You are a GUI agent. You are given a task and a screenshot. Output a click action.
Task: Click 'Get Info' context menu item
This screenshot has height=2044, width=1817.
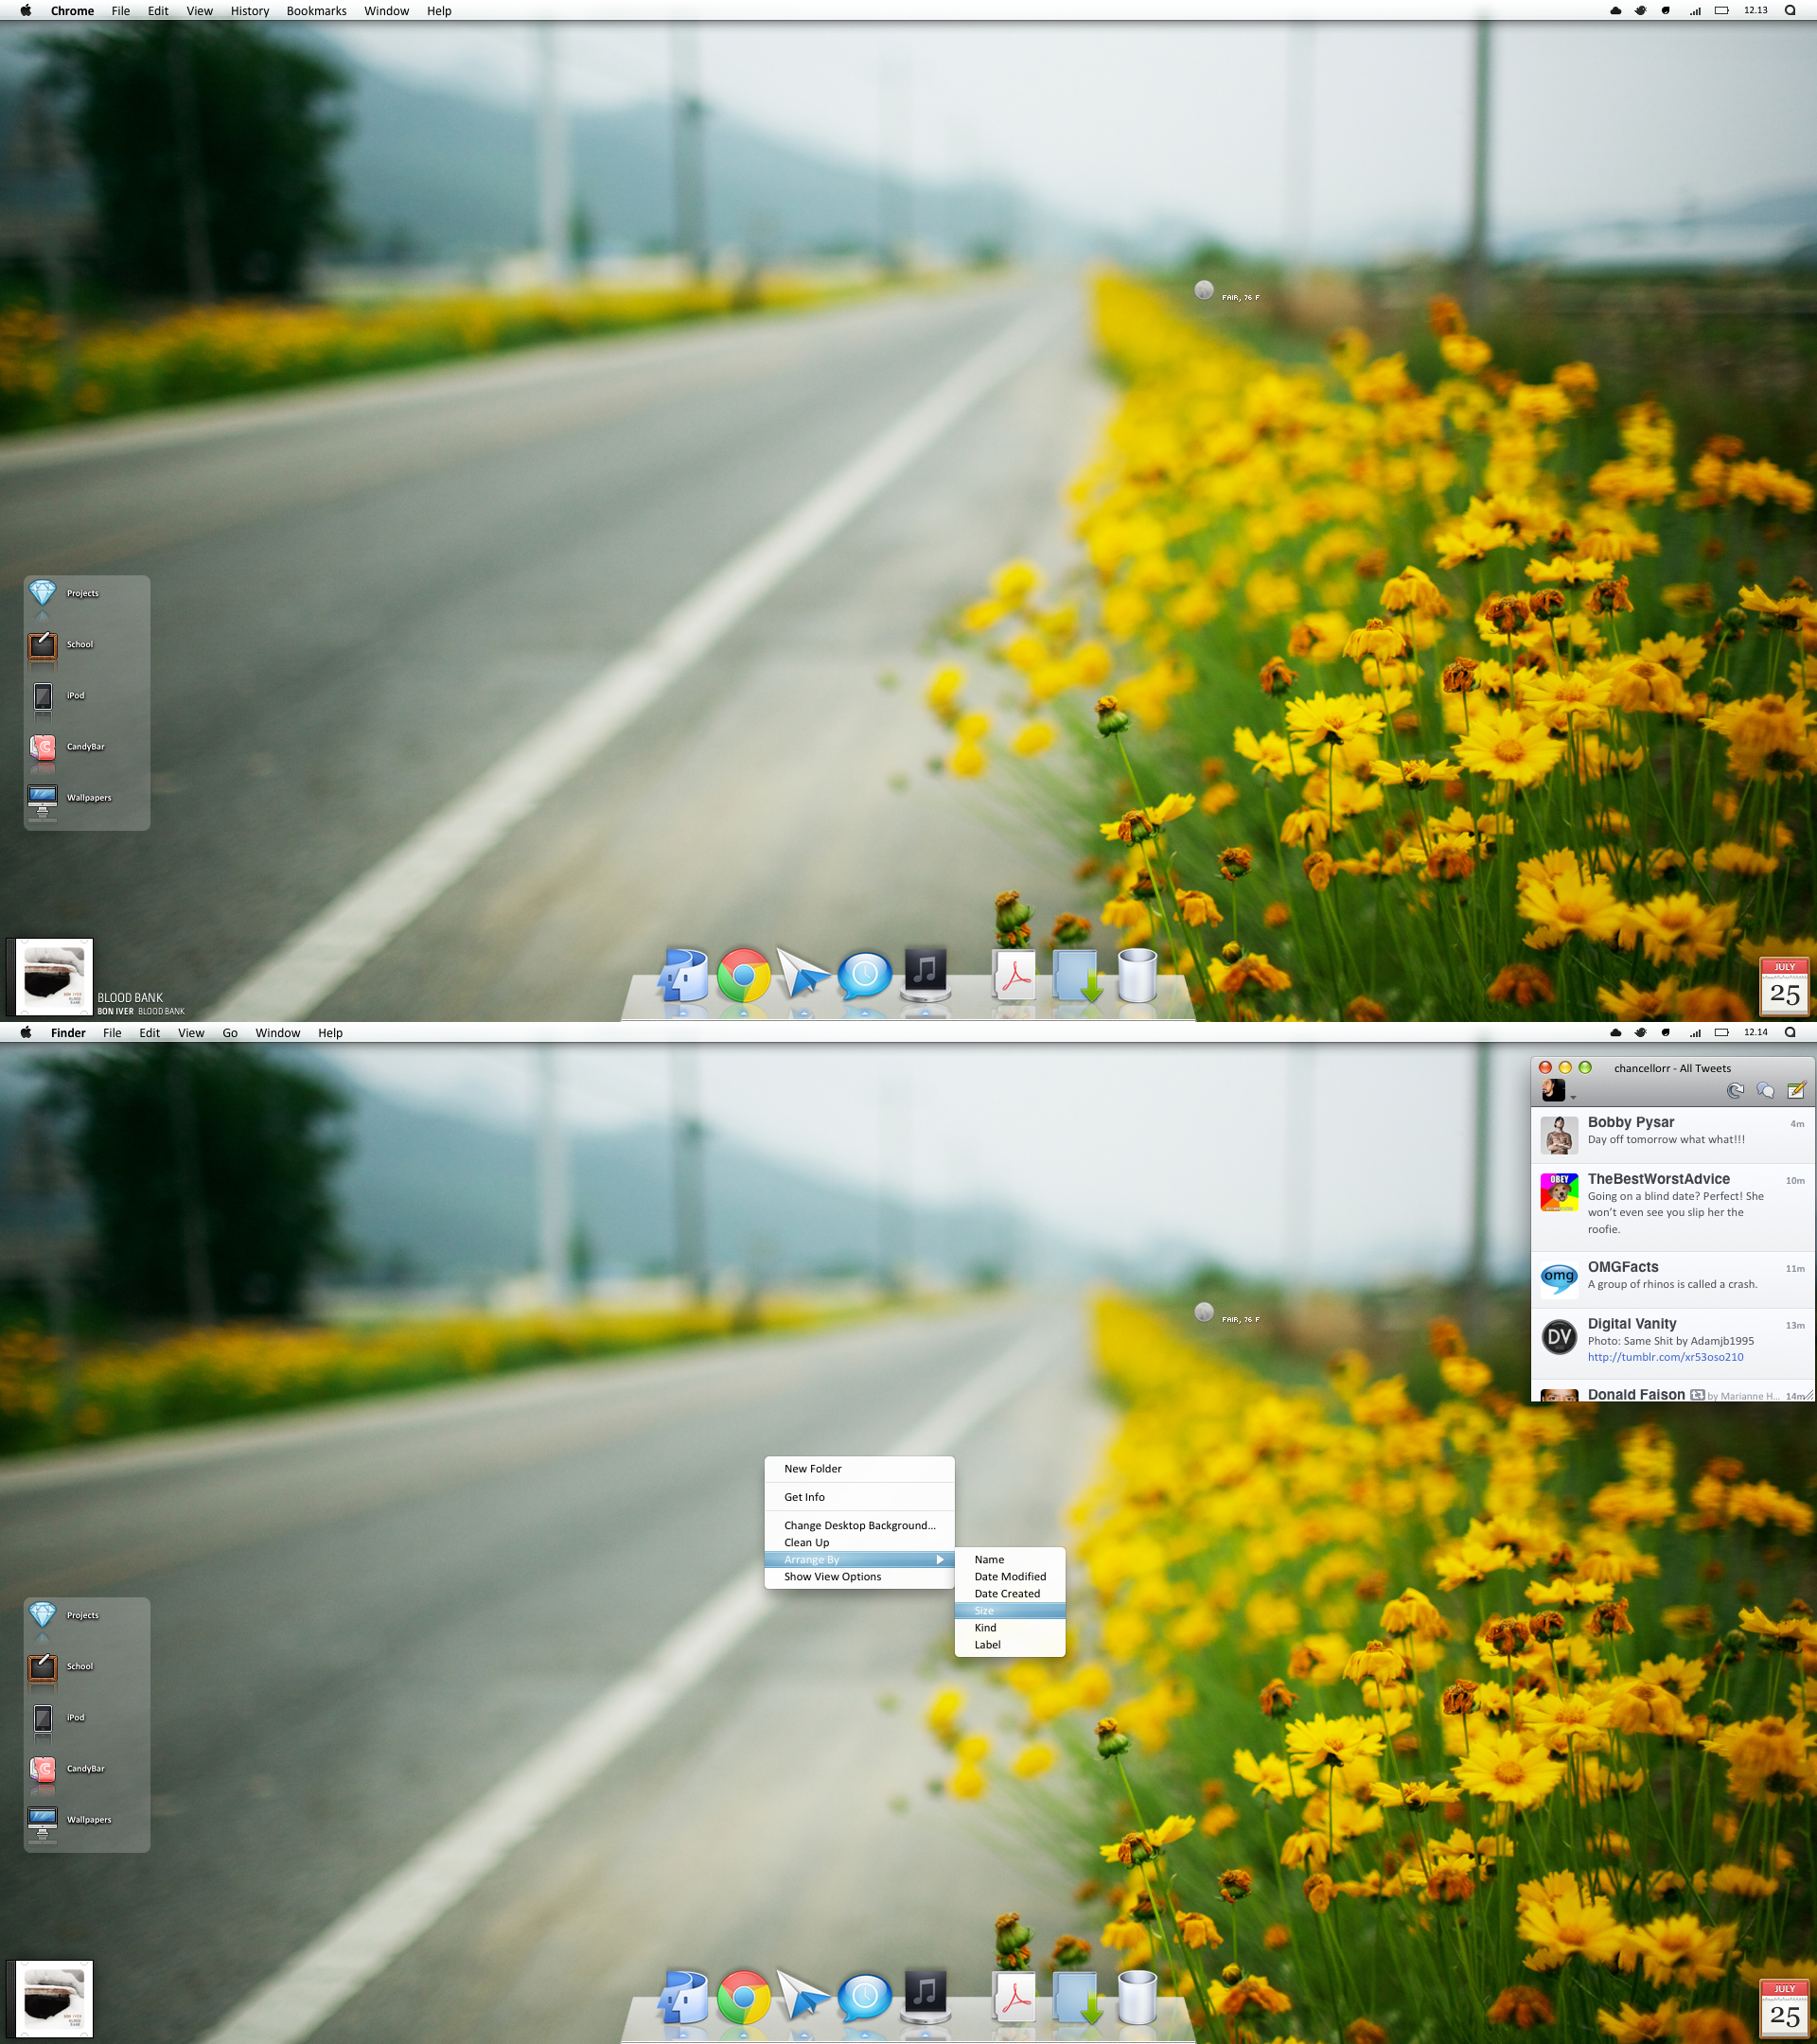[x=807, y=1495]
